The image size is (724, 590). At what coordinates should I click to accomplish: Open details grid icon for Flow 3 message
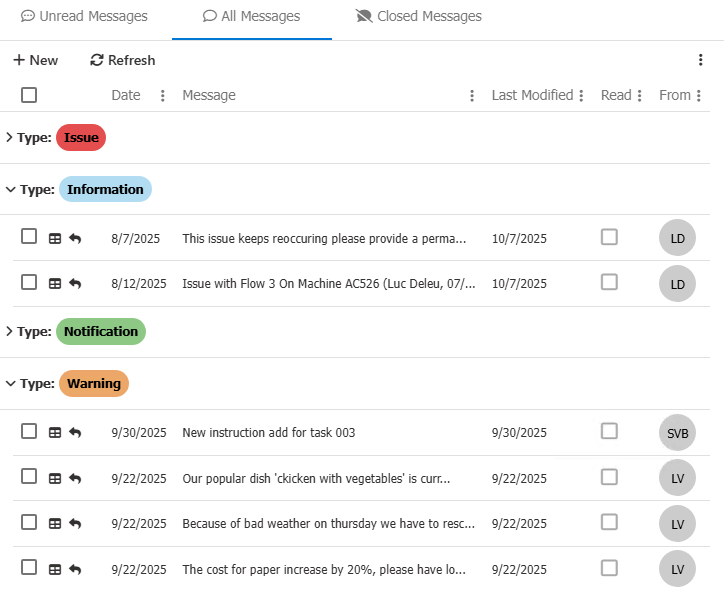tap(55, 283)
